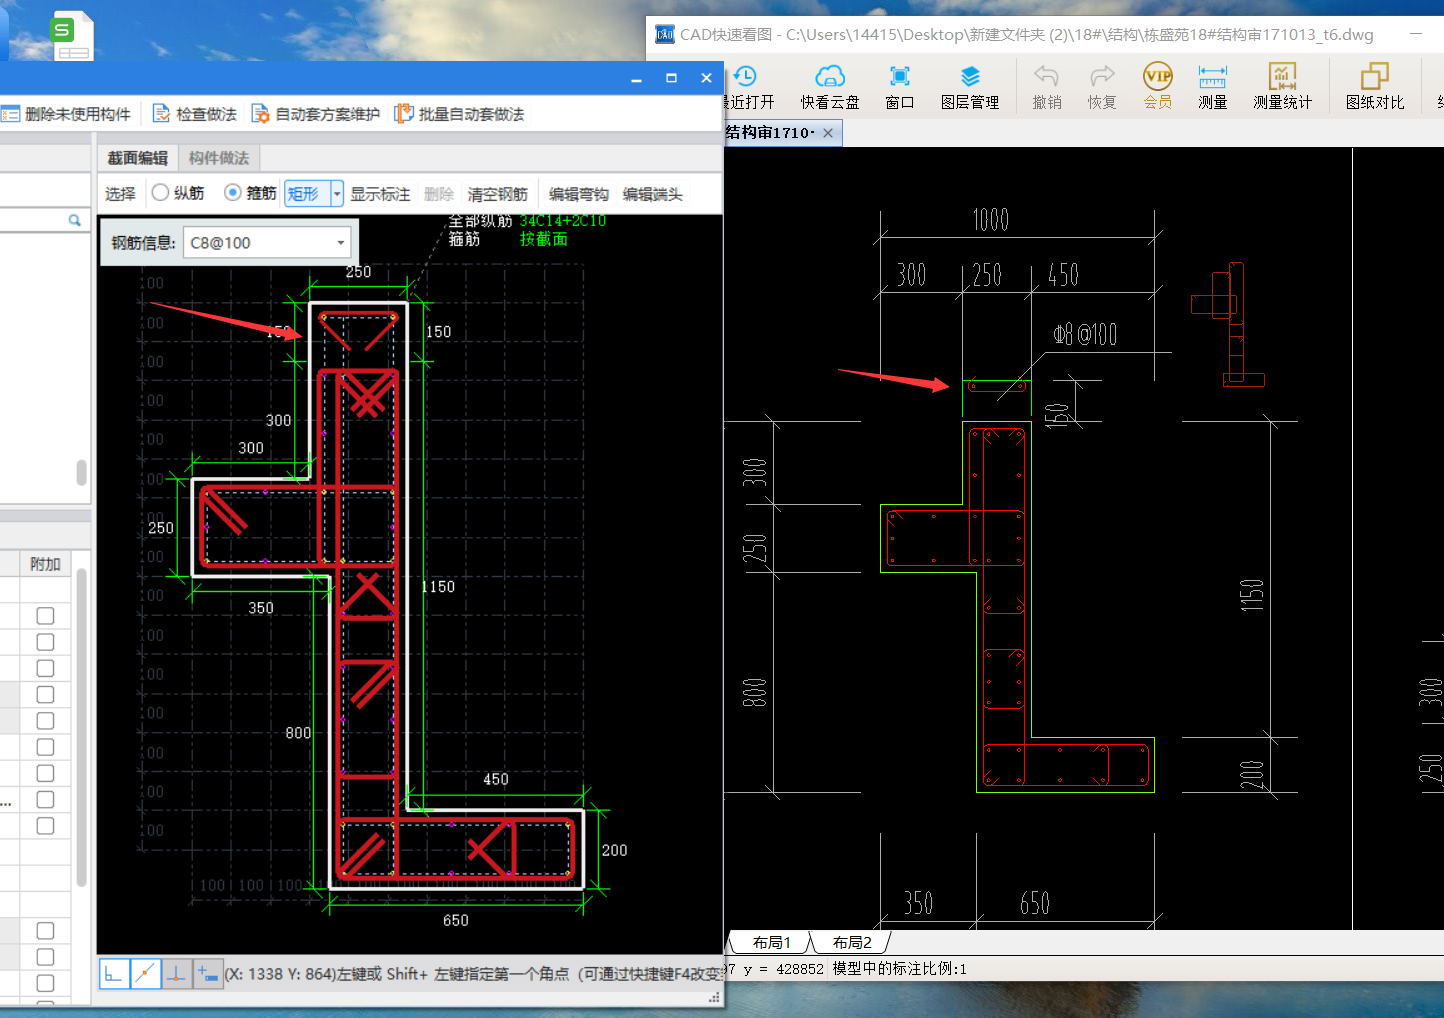This screenshot has width=1444, height=1018.
Task: Click the green 按截面 stirrup label
Action: 544,239
